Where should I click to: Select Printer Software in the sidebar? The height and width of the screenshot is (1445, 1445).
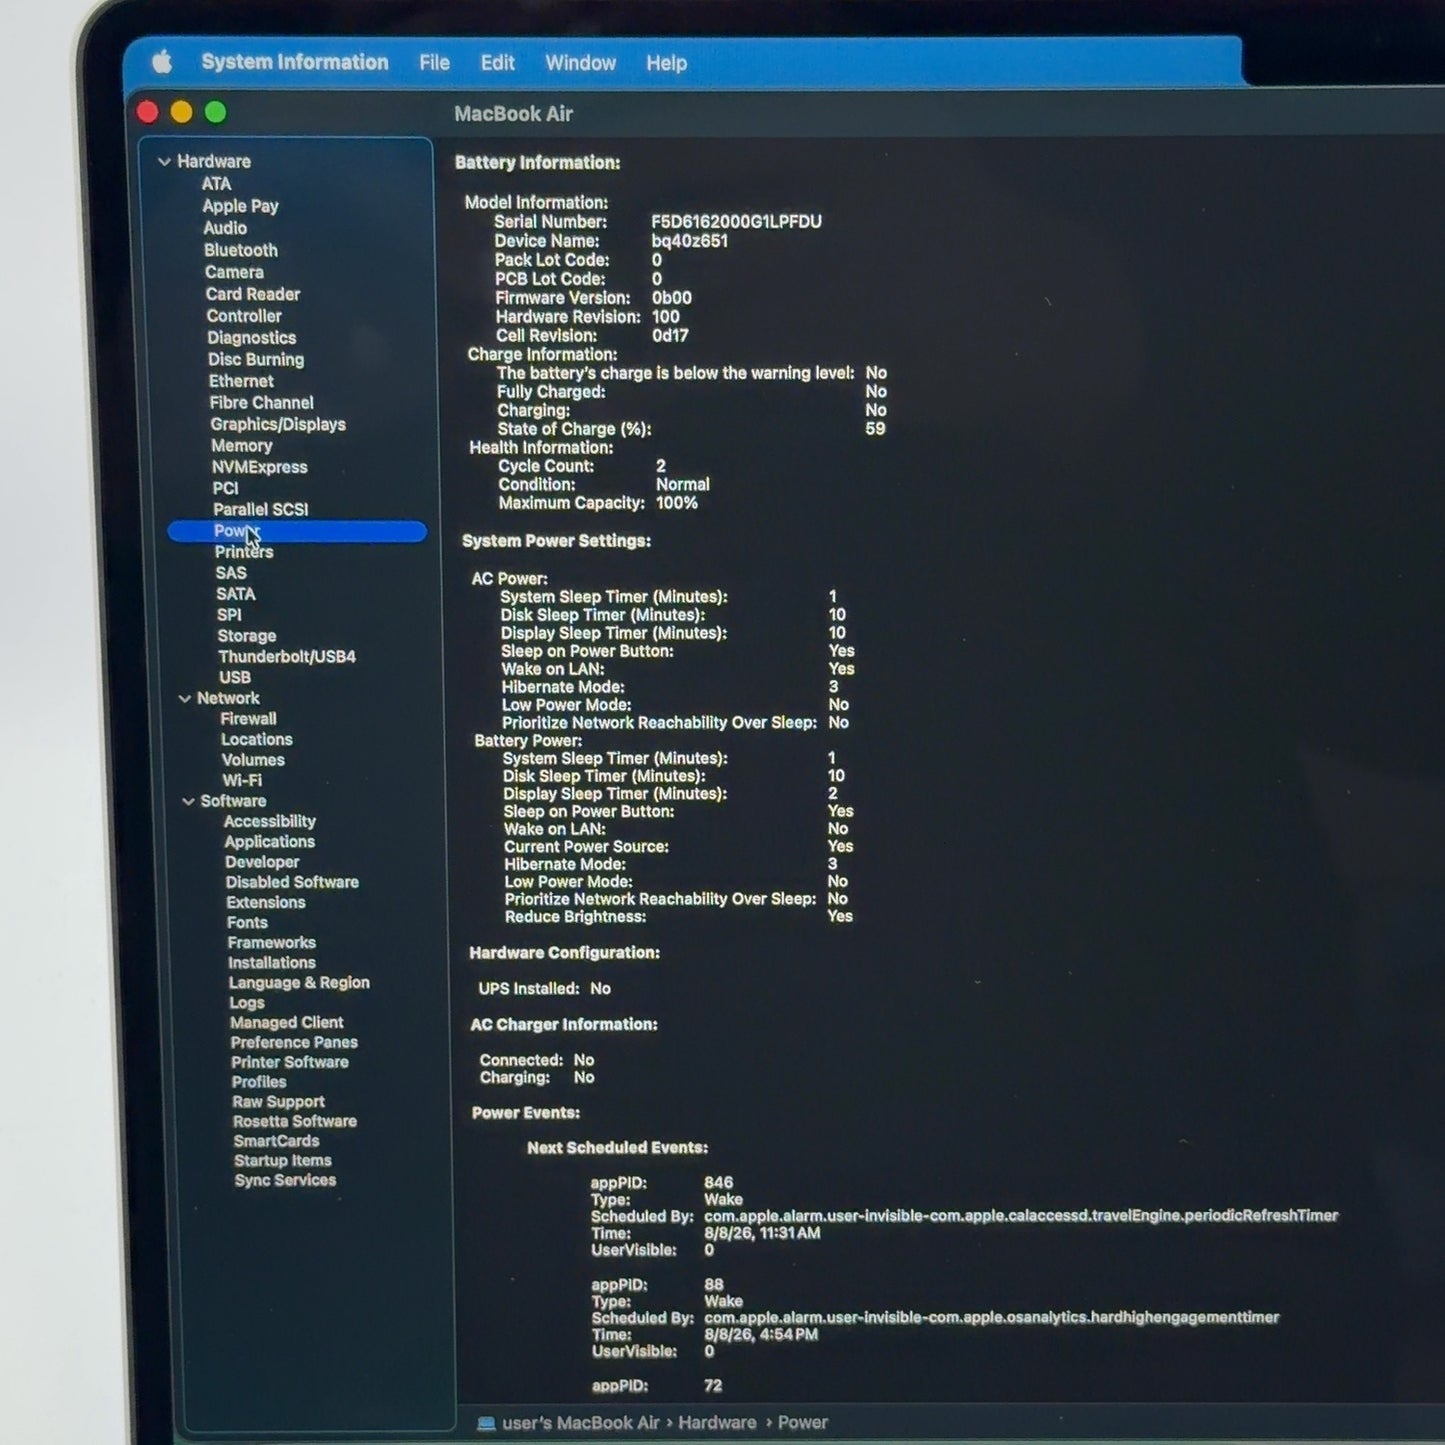290,1062
